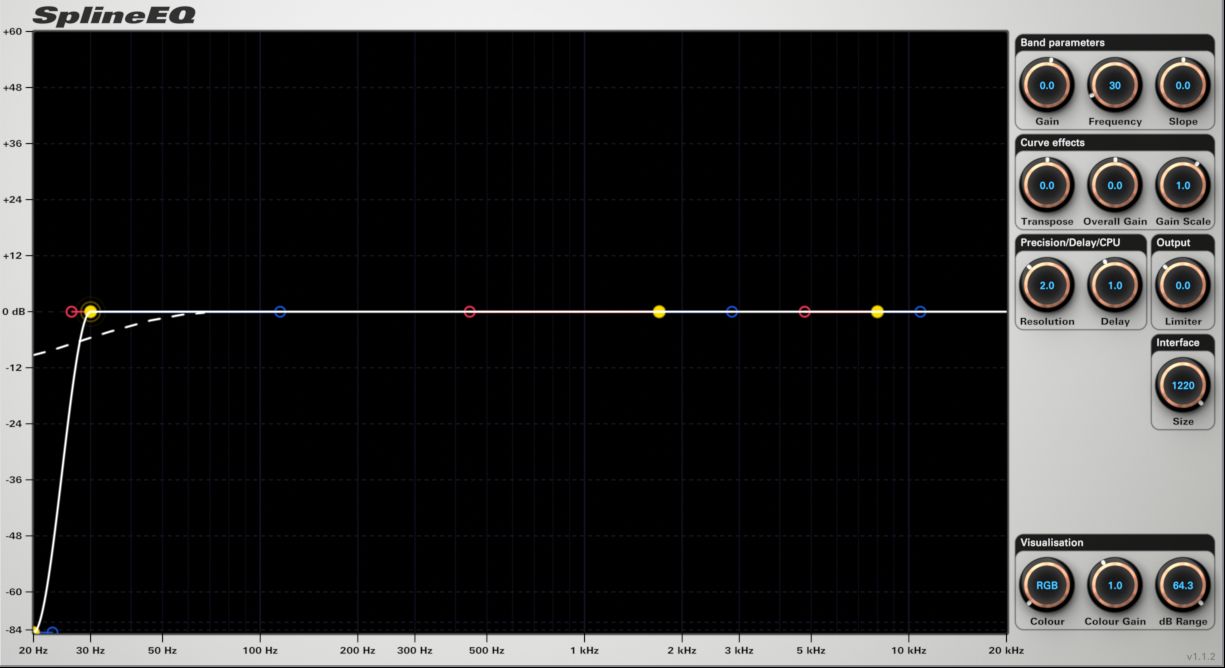Click the Colour Gain knob
The width and height of the screenshot is (1225, 668).
[x=1115, y=586]
